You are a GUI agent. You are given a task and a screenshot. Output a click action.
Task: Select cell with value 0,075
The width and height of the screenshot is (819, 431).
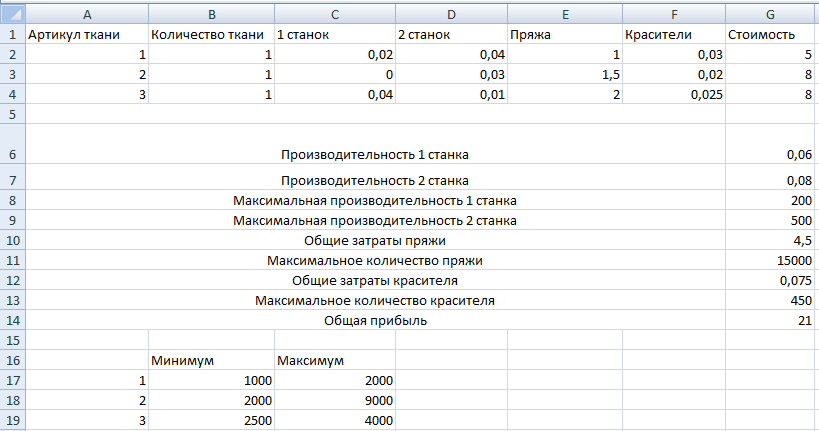pyautogui.click(x=770, y=281)
